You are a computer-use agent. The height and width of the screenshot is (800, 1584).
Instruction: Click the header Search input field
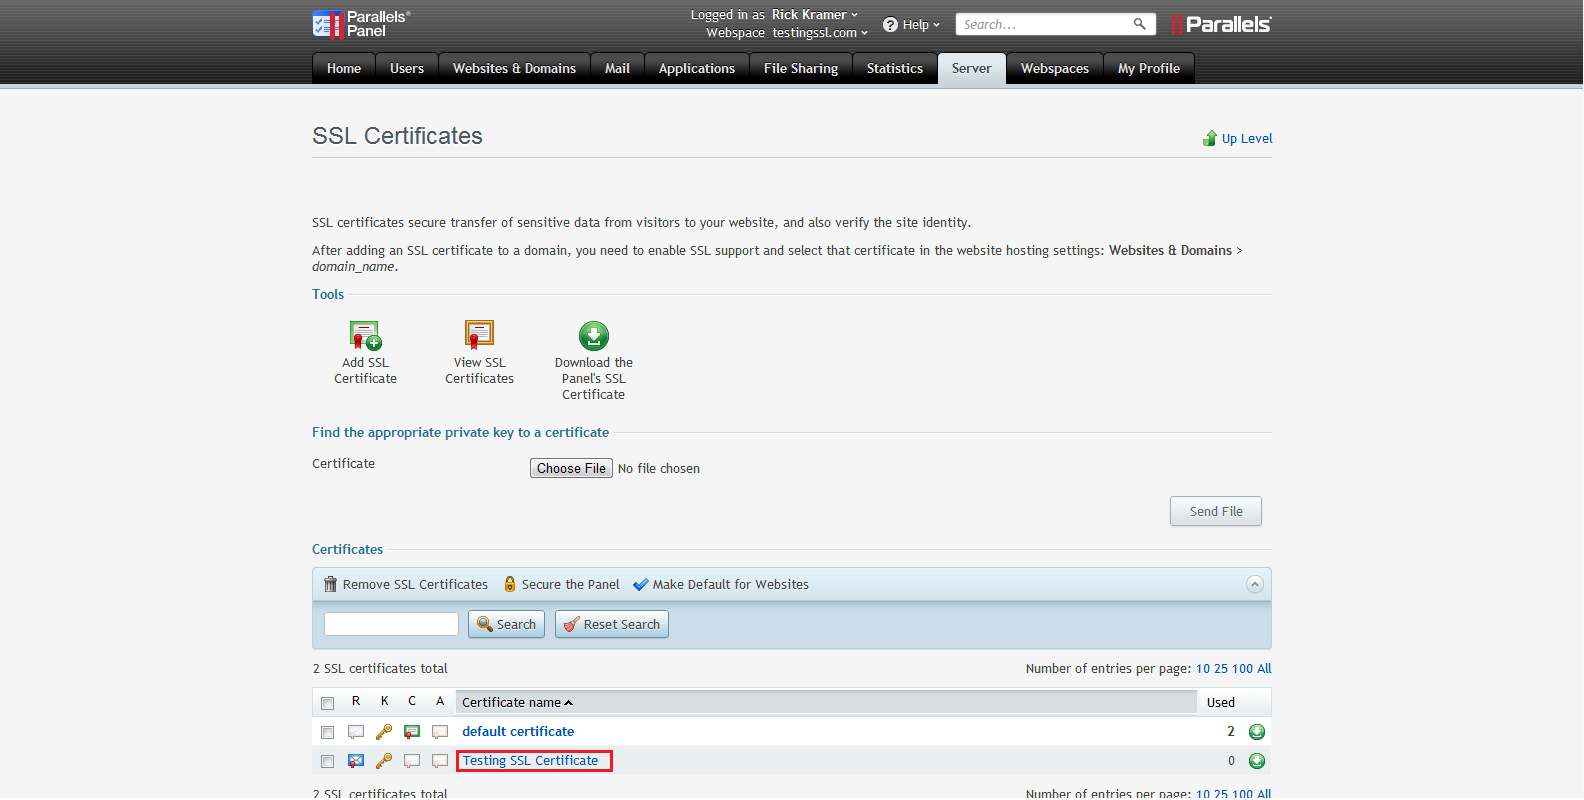[x=1043, y=24]
